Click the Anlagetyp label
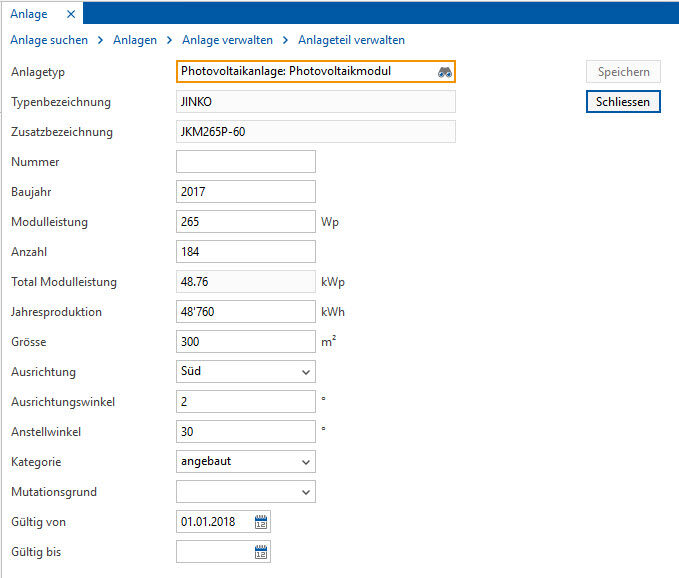 pyautogui.click(x=38, y=72)
